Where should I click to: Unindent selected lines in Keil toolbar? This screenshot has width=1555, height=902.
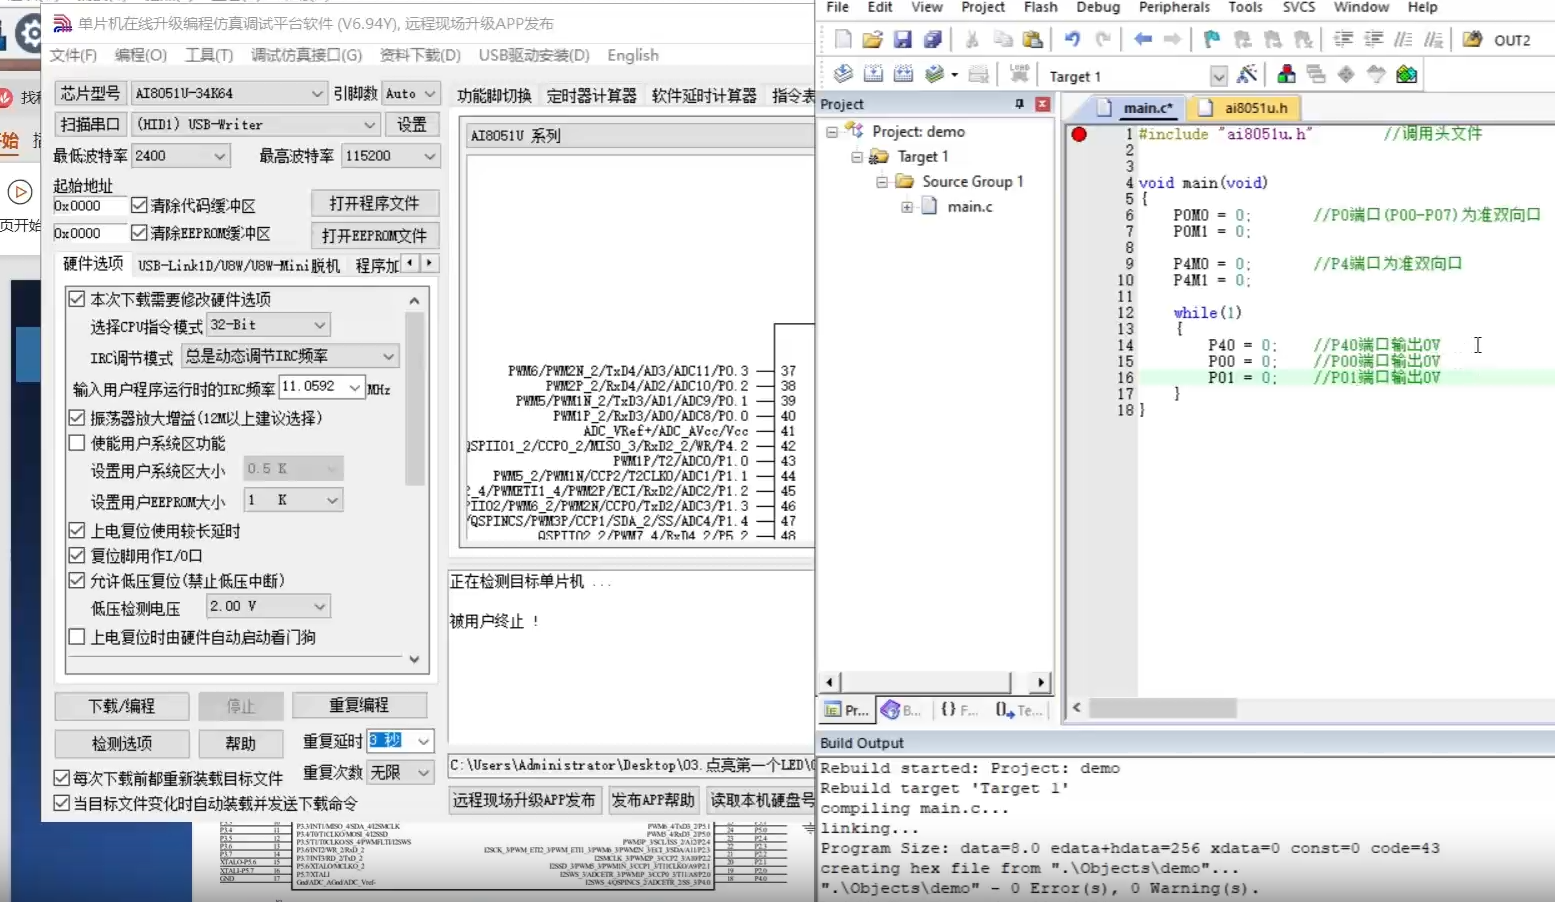(1374, 40)
